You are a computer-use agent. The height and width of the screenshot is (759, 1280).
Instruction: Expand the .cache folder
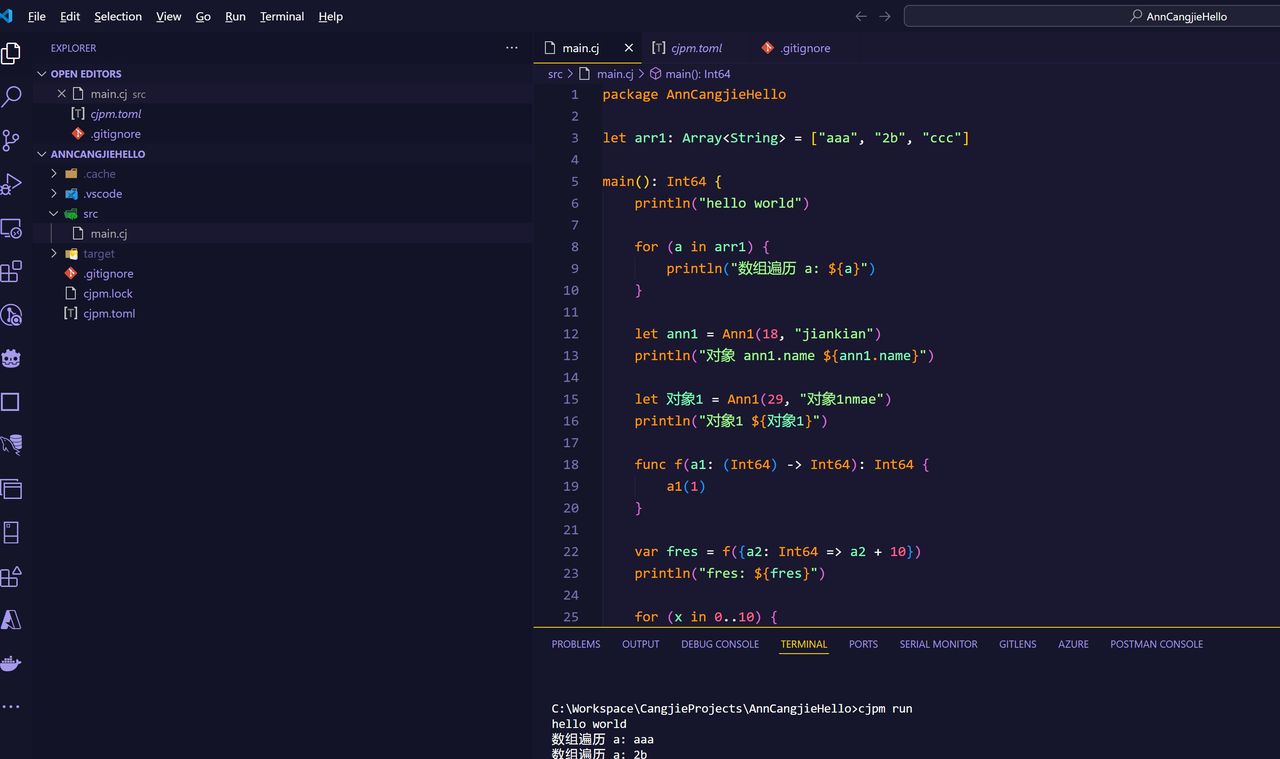tap(99, 174)
